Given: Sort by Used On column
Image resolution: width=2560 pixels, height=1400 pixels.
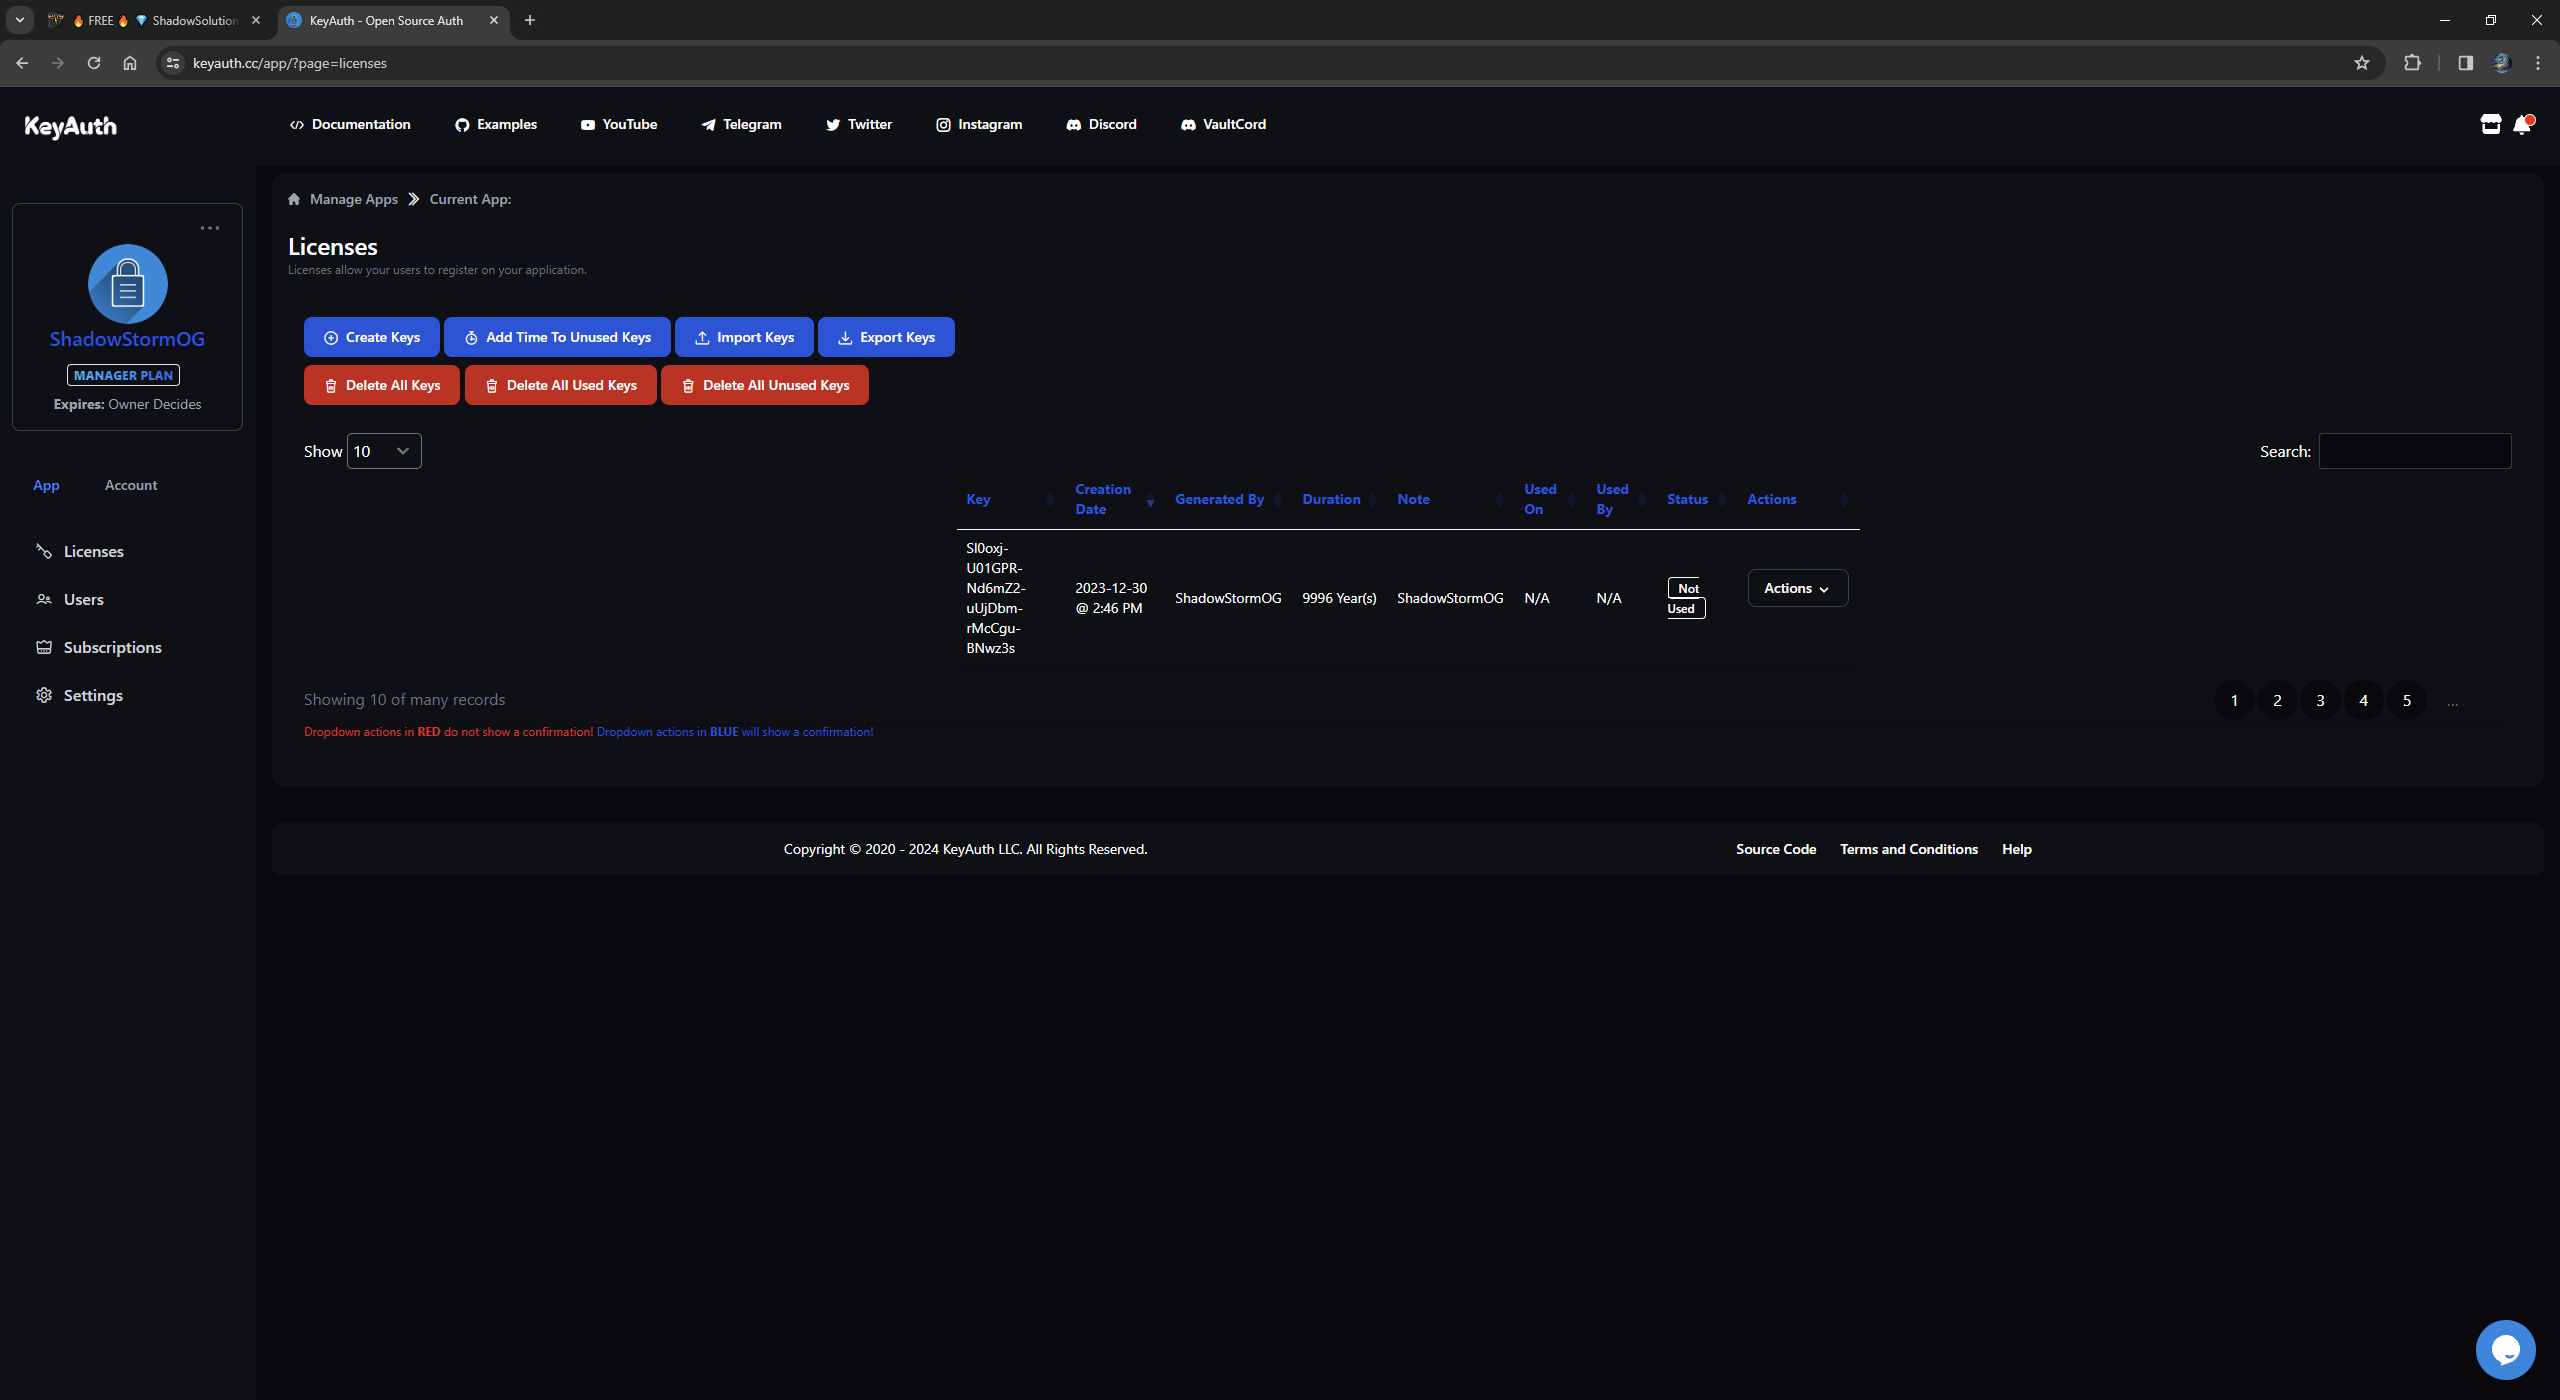Looking at the screenshot, I should [x=1548, y=499].
